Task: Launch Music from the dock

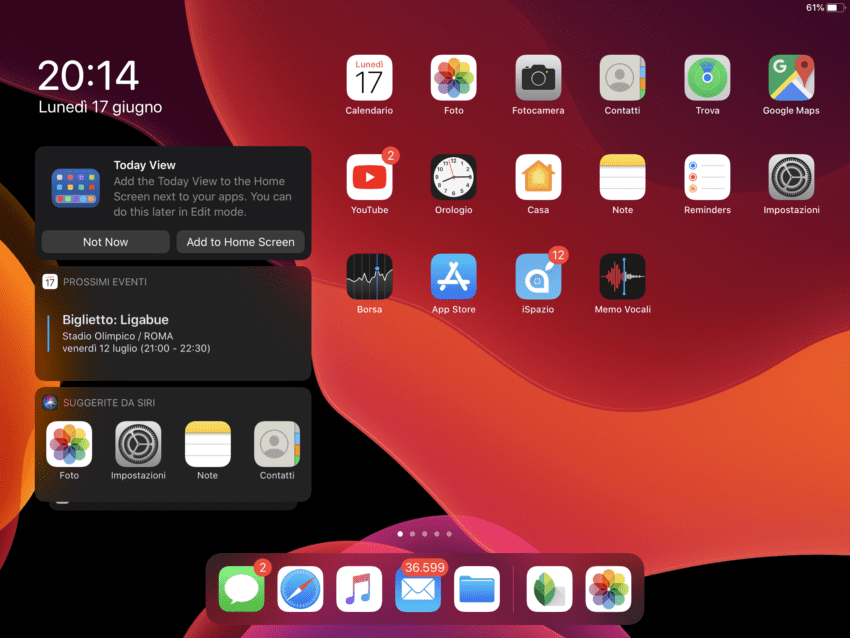Action: (x=359, y=589)
